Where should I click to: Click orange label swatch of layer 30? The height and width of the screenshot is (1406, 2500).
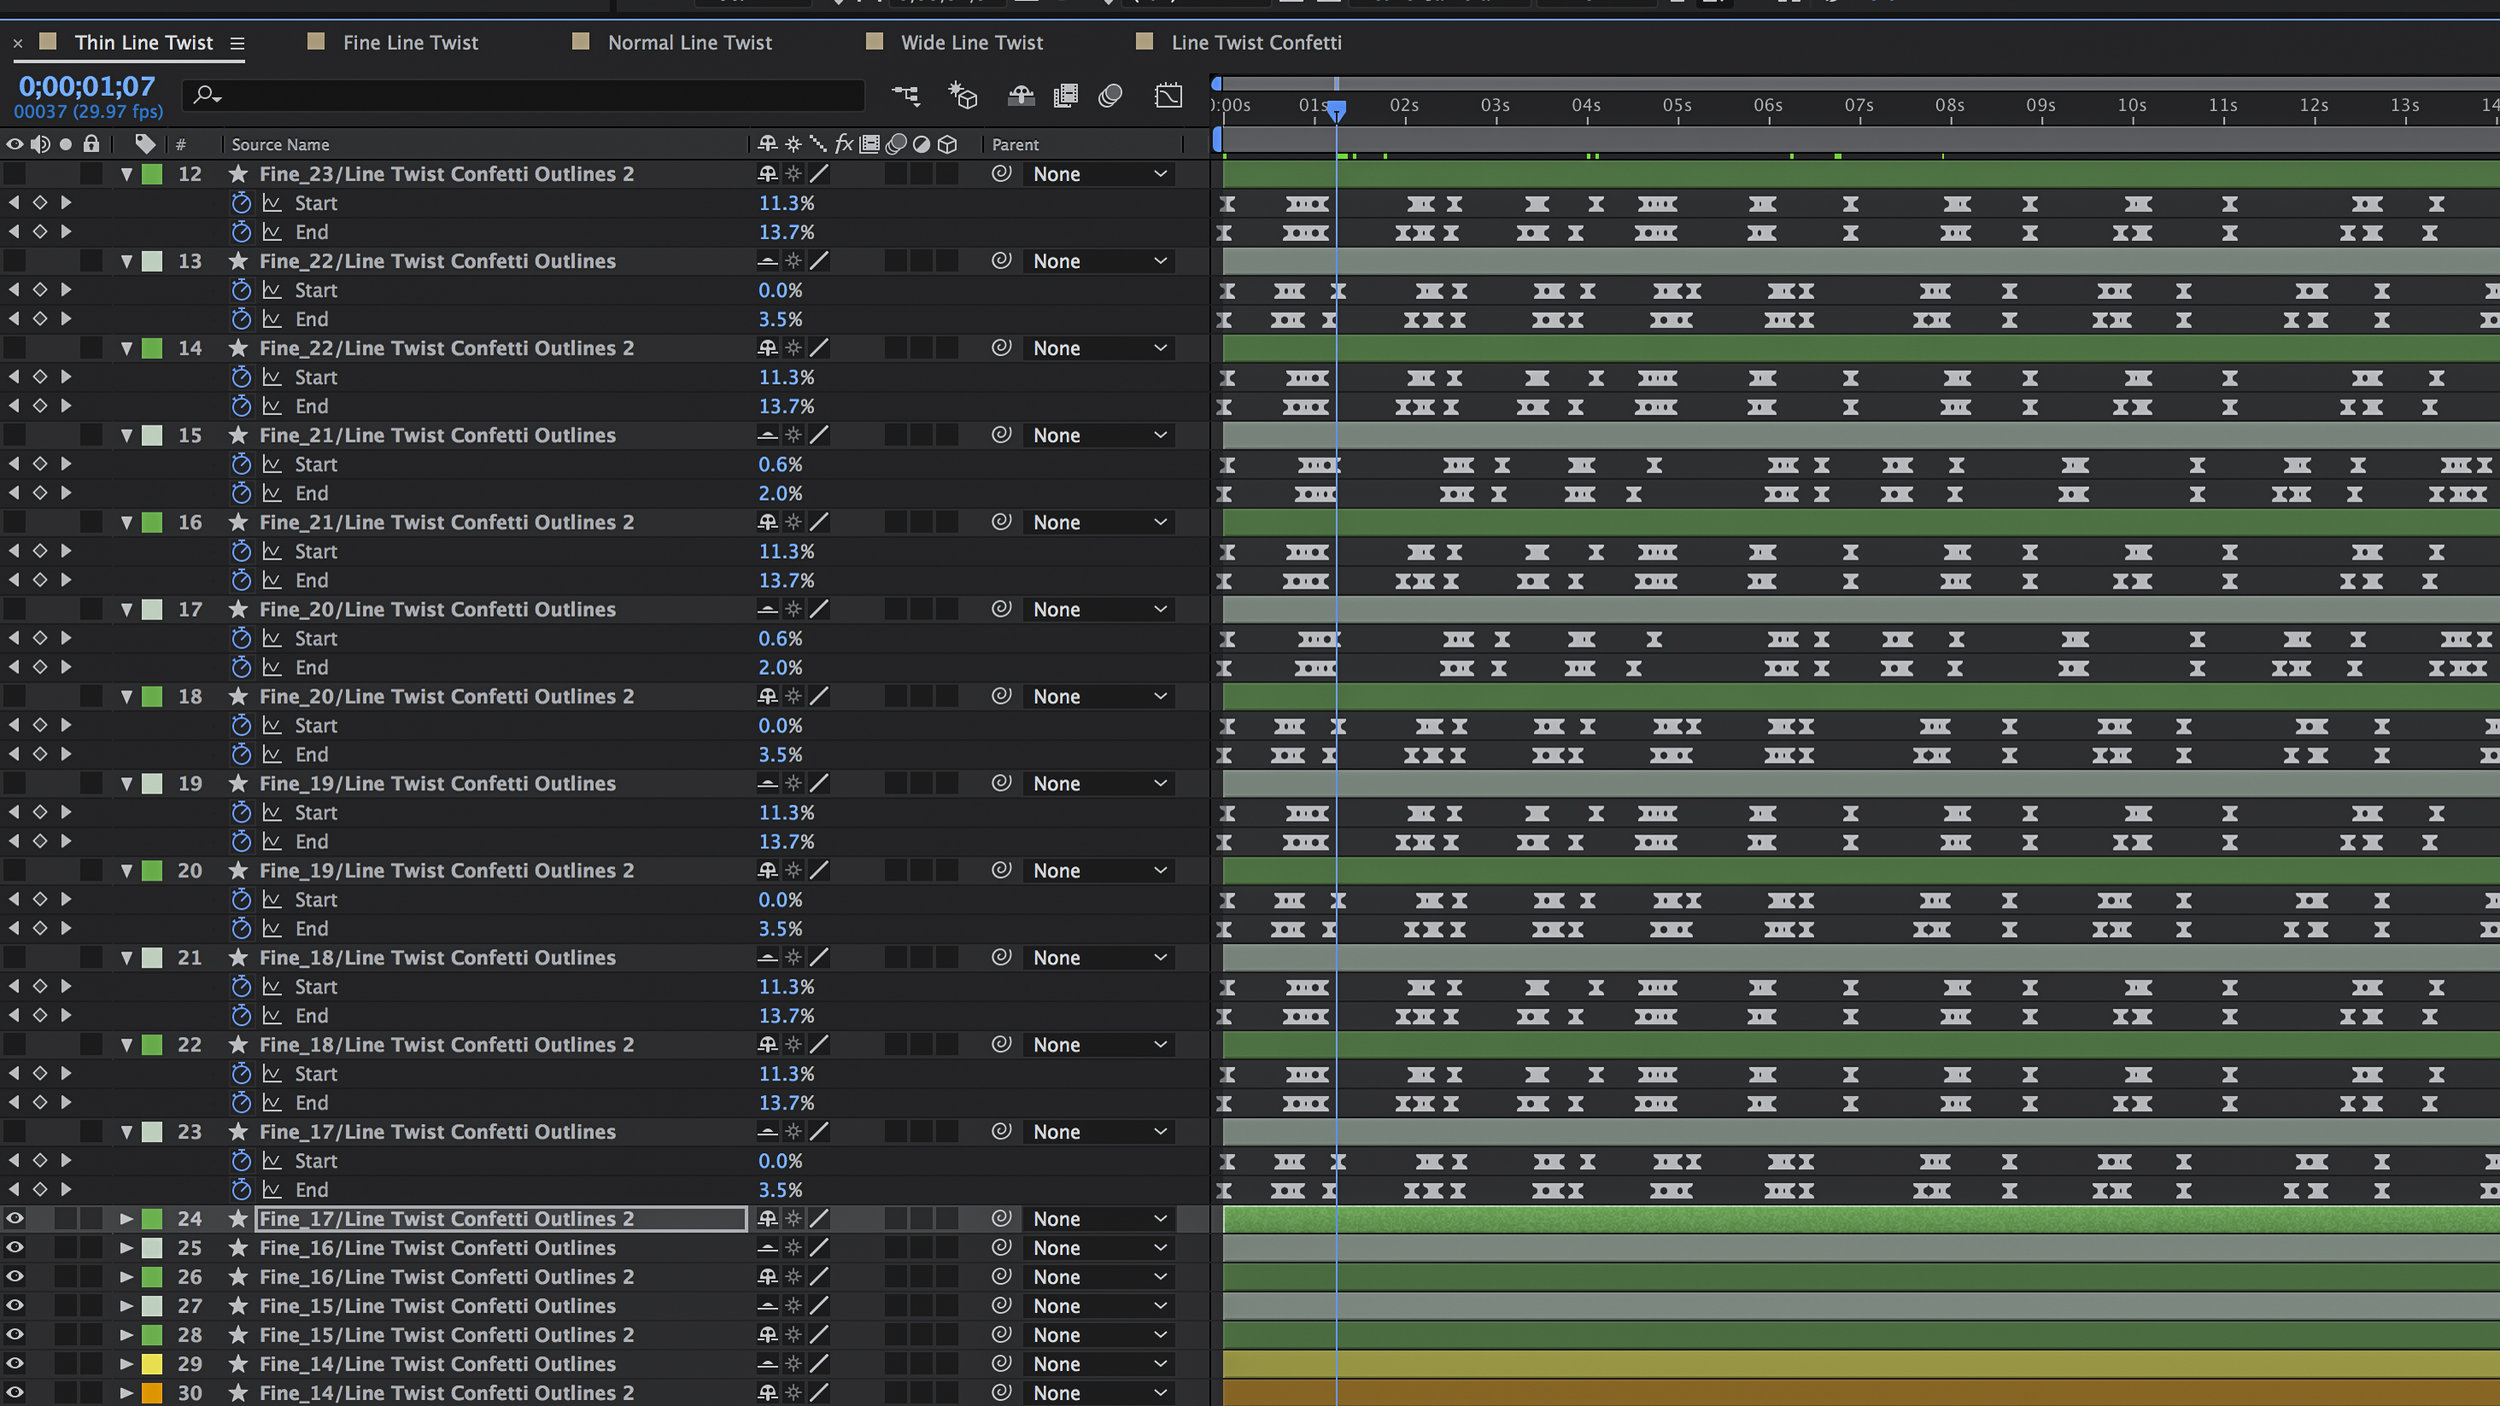coord(152,1393)
